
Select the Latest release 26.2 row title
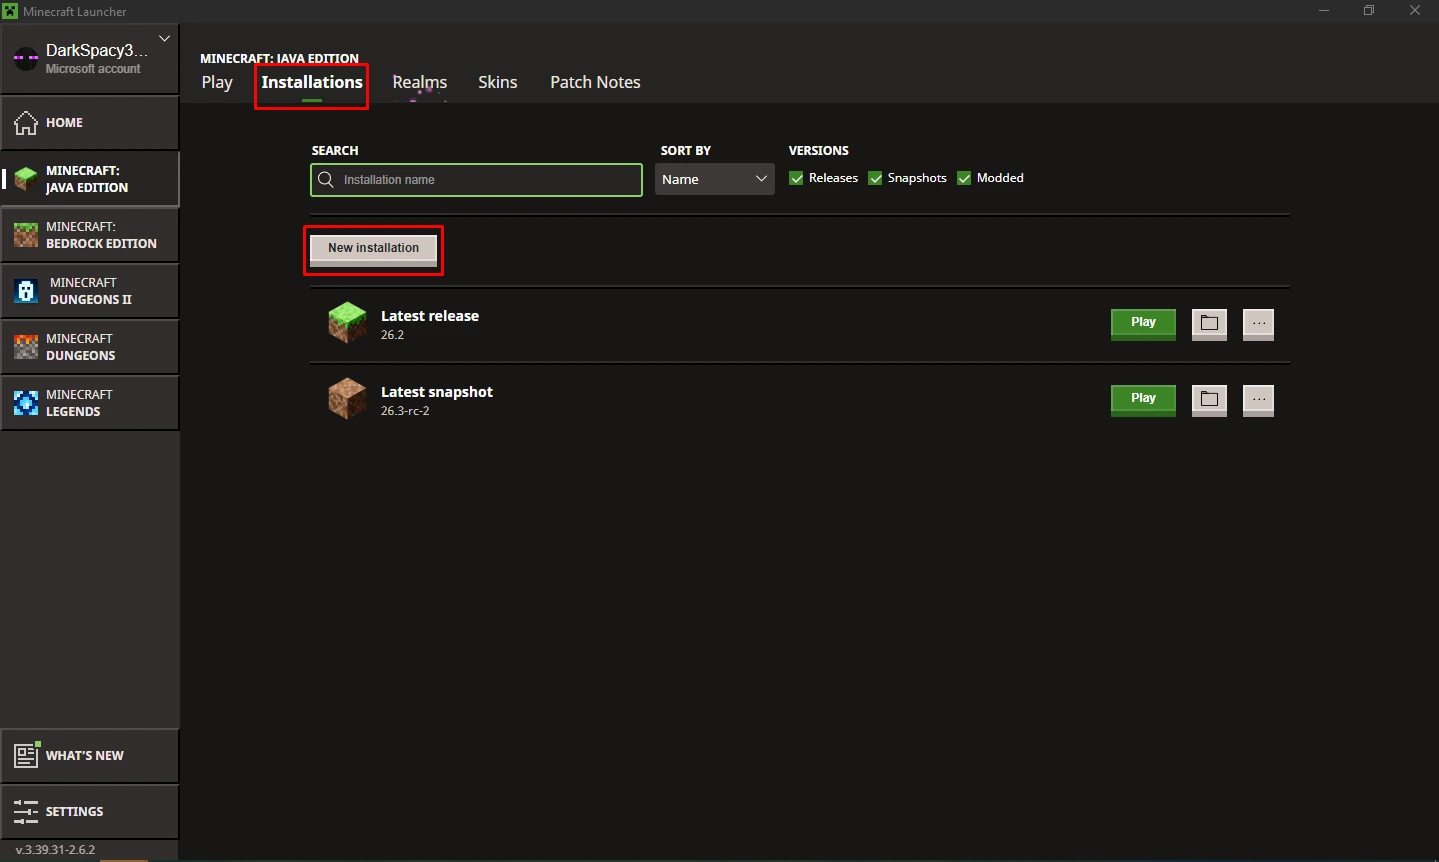pos(430,316)
